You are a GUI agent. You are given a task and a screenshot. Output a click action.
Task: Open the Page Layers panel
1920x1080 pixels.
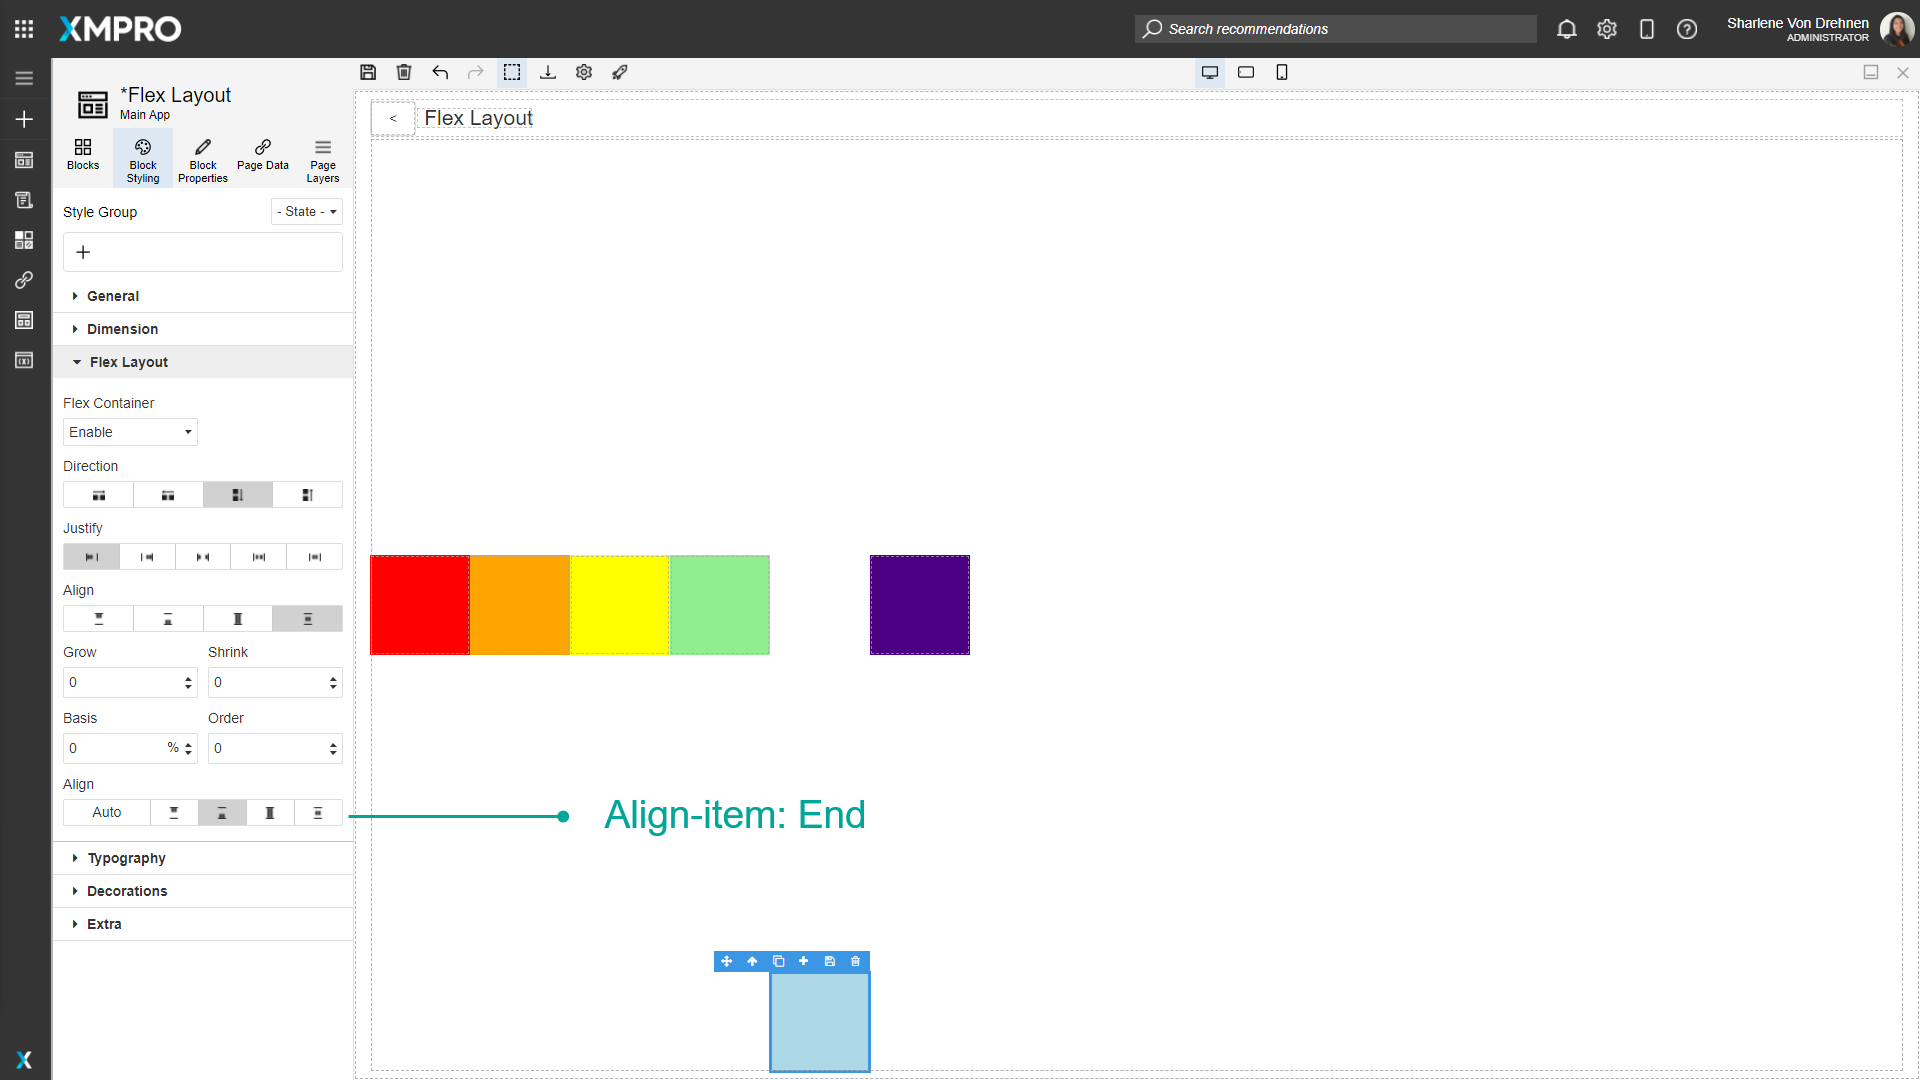tap(322, 158)
